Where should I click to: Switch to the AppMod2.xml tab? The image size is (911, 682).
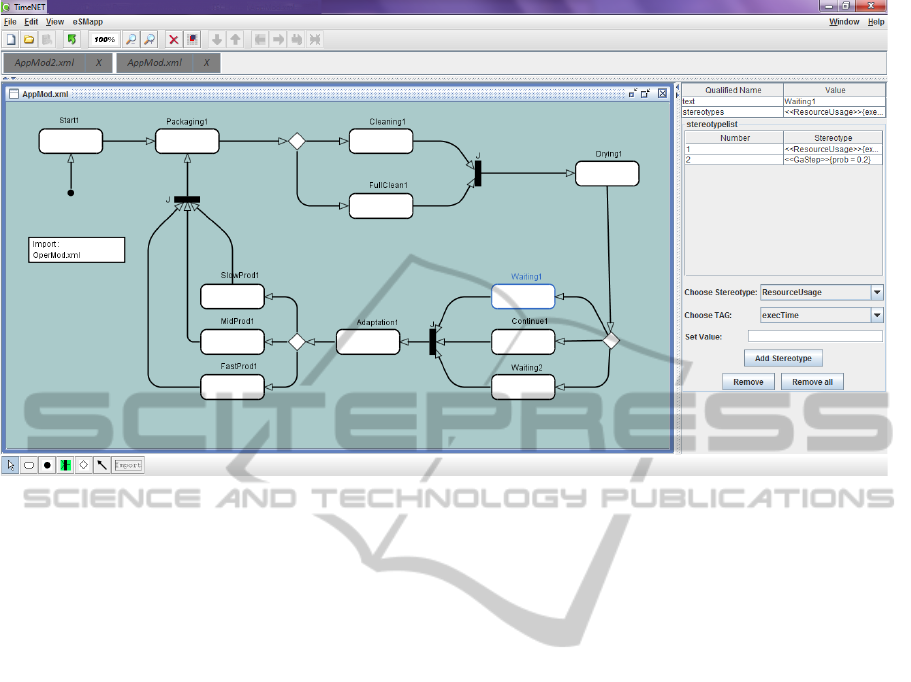pyautogui.click(x=46, y=62)
